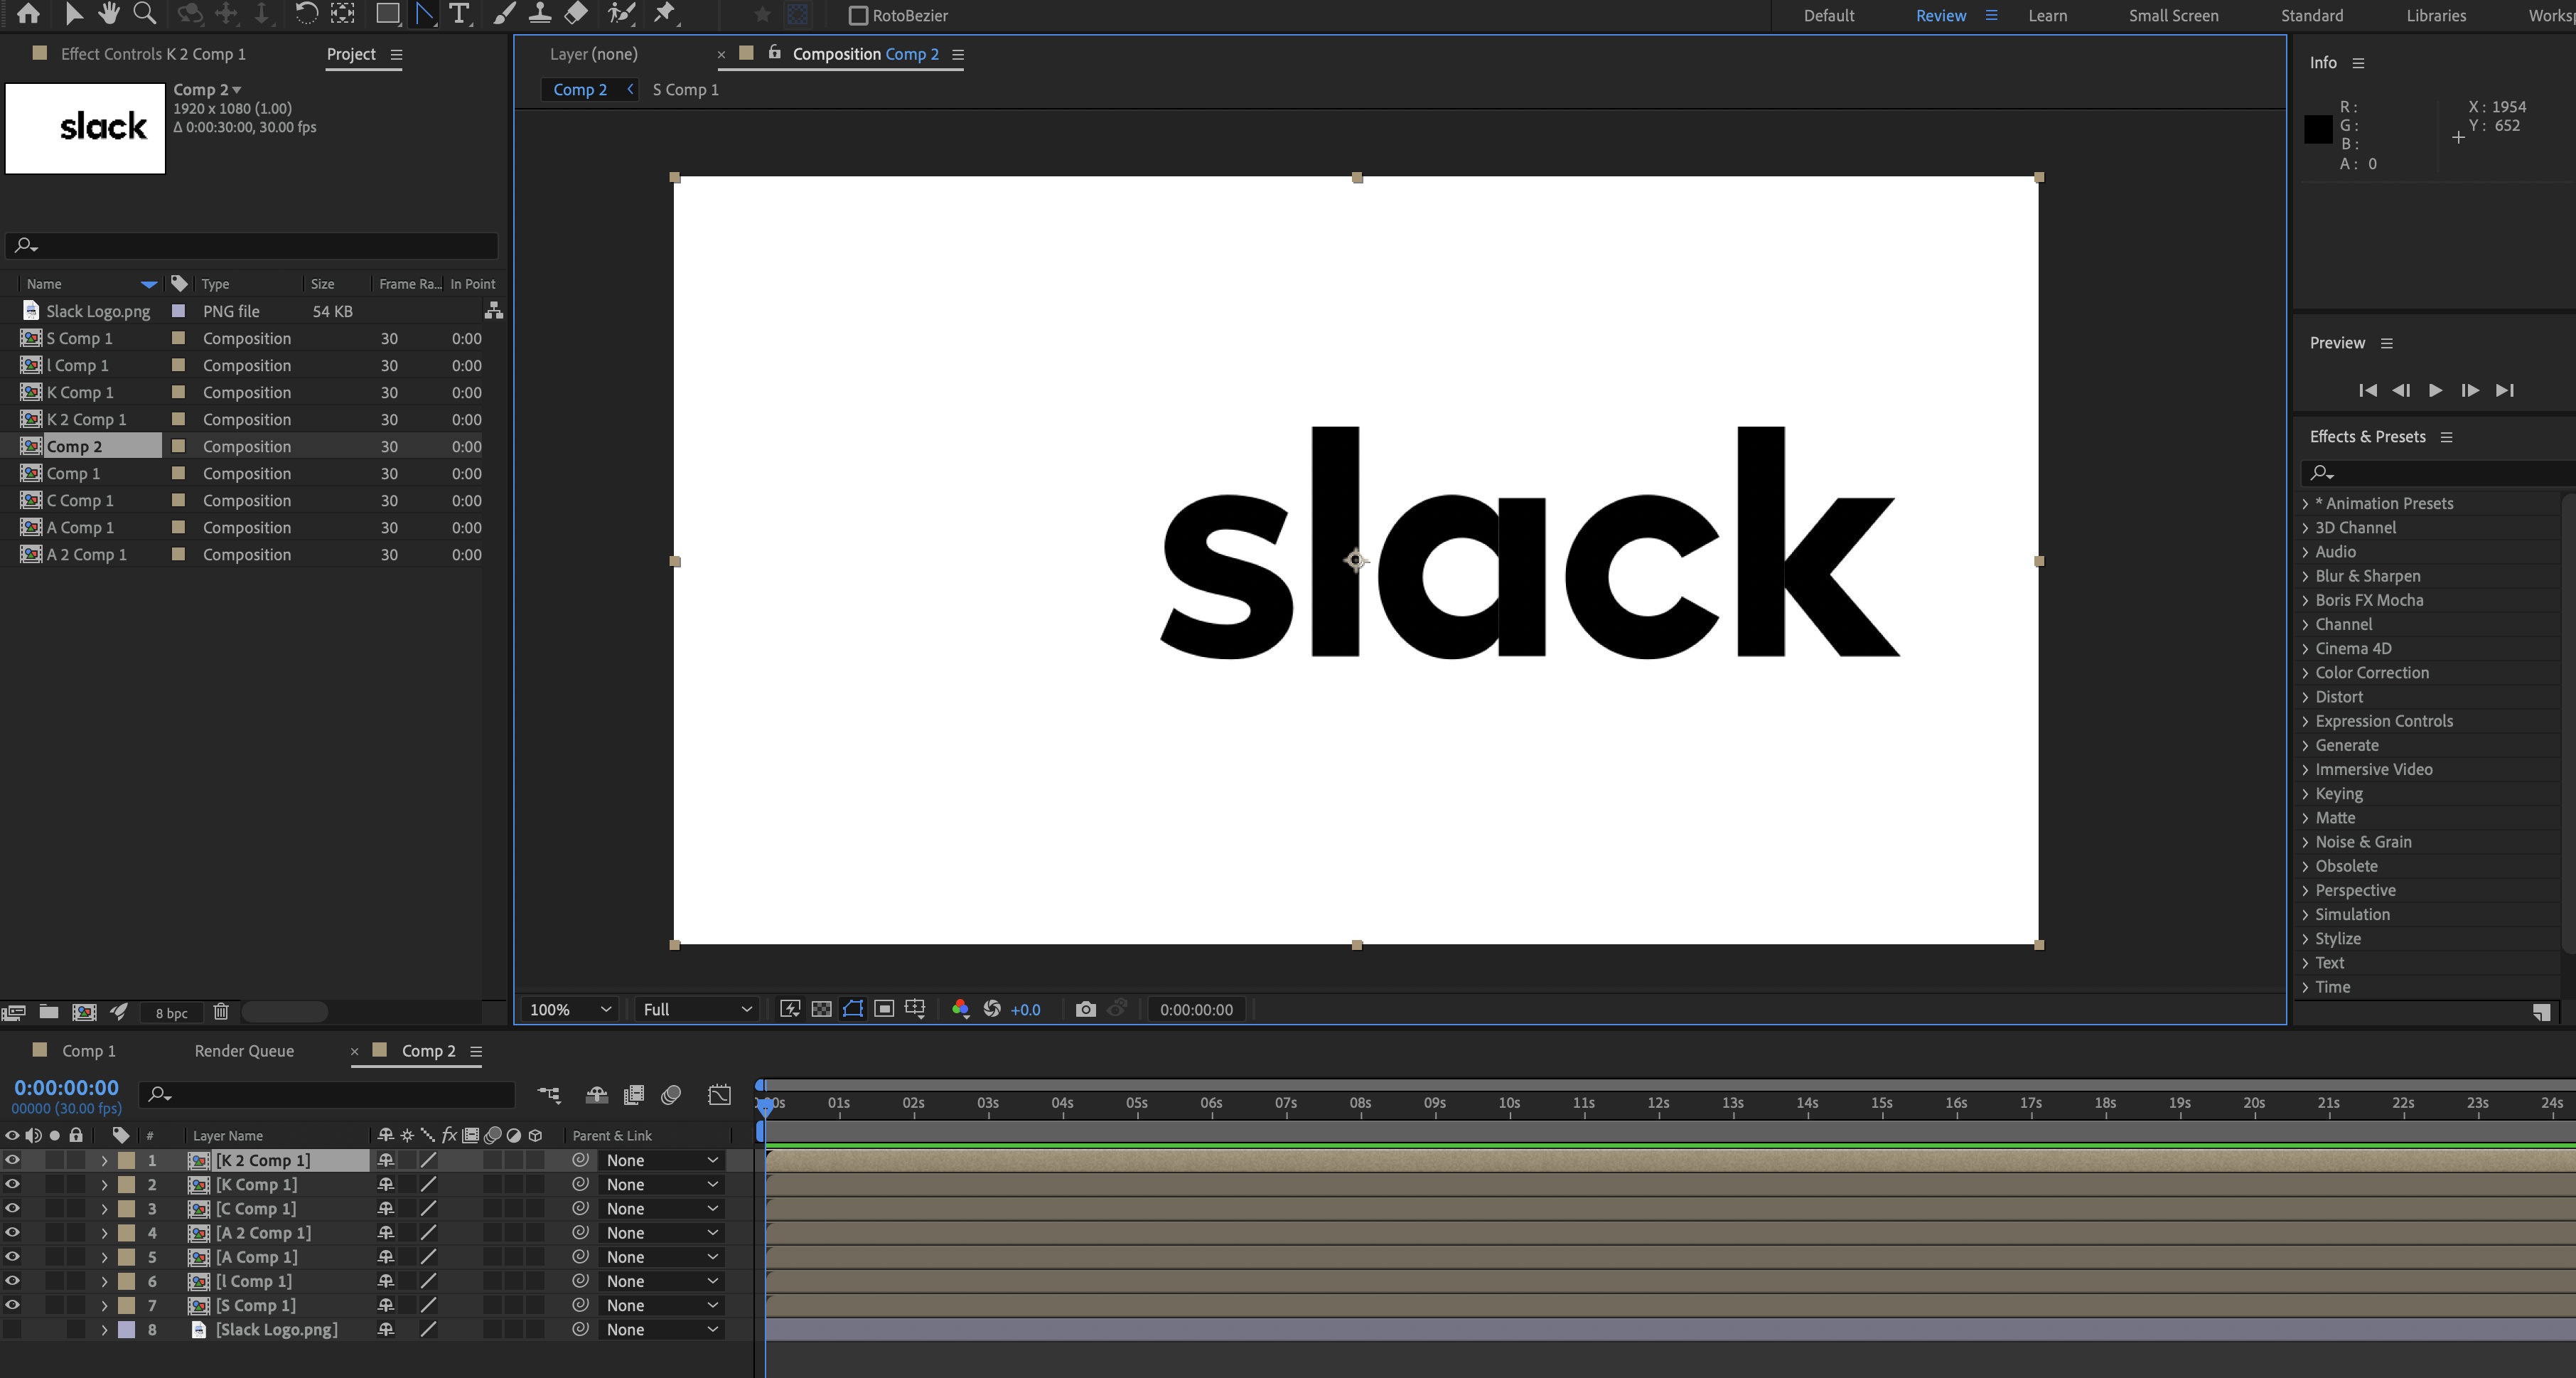Take snapshot with camera icon
Screen dimensions: 2576x1378
[x=1085, y=1009]
